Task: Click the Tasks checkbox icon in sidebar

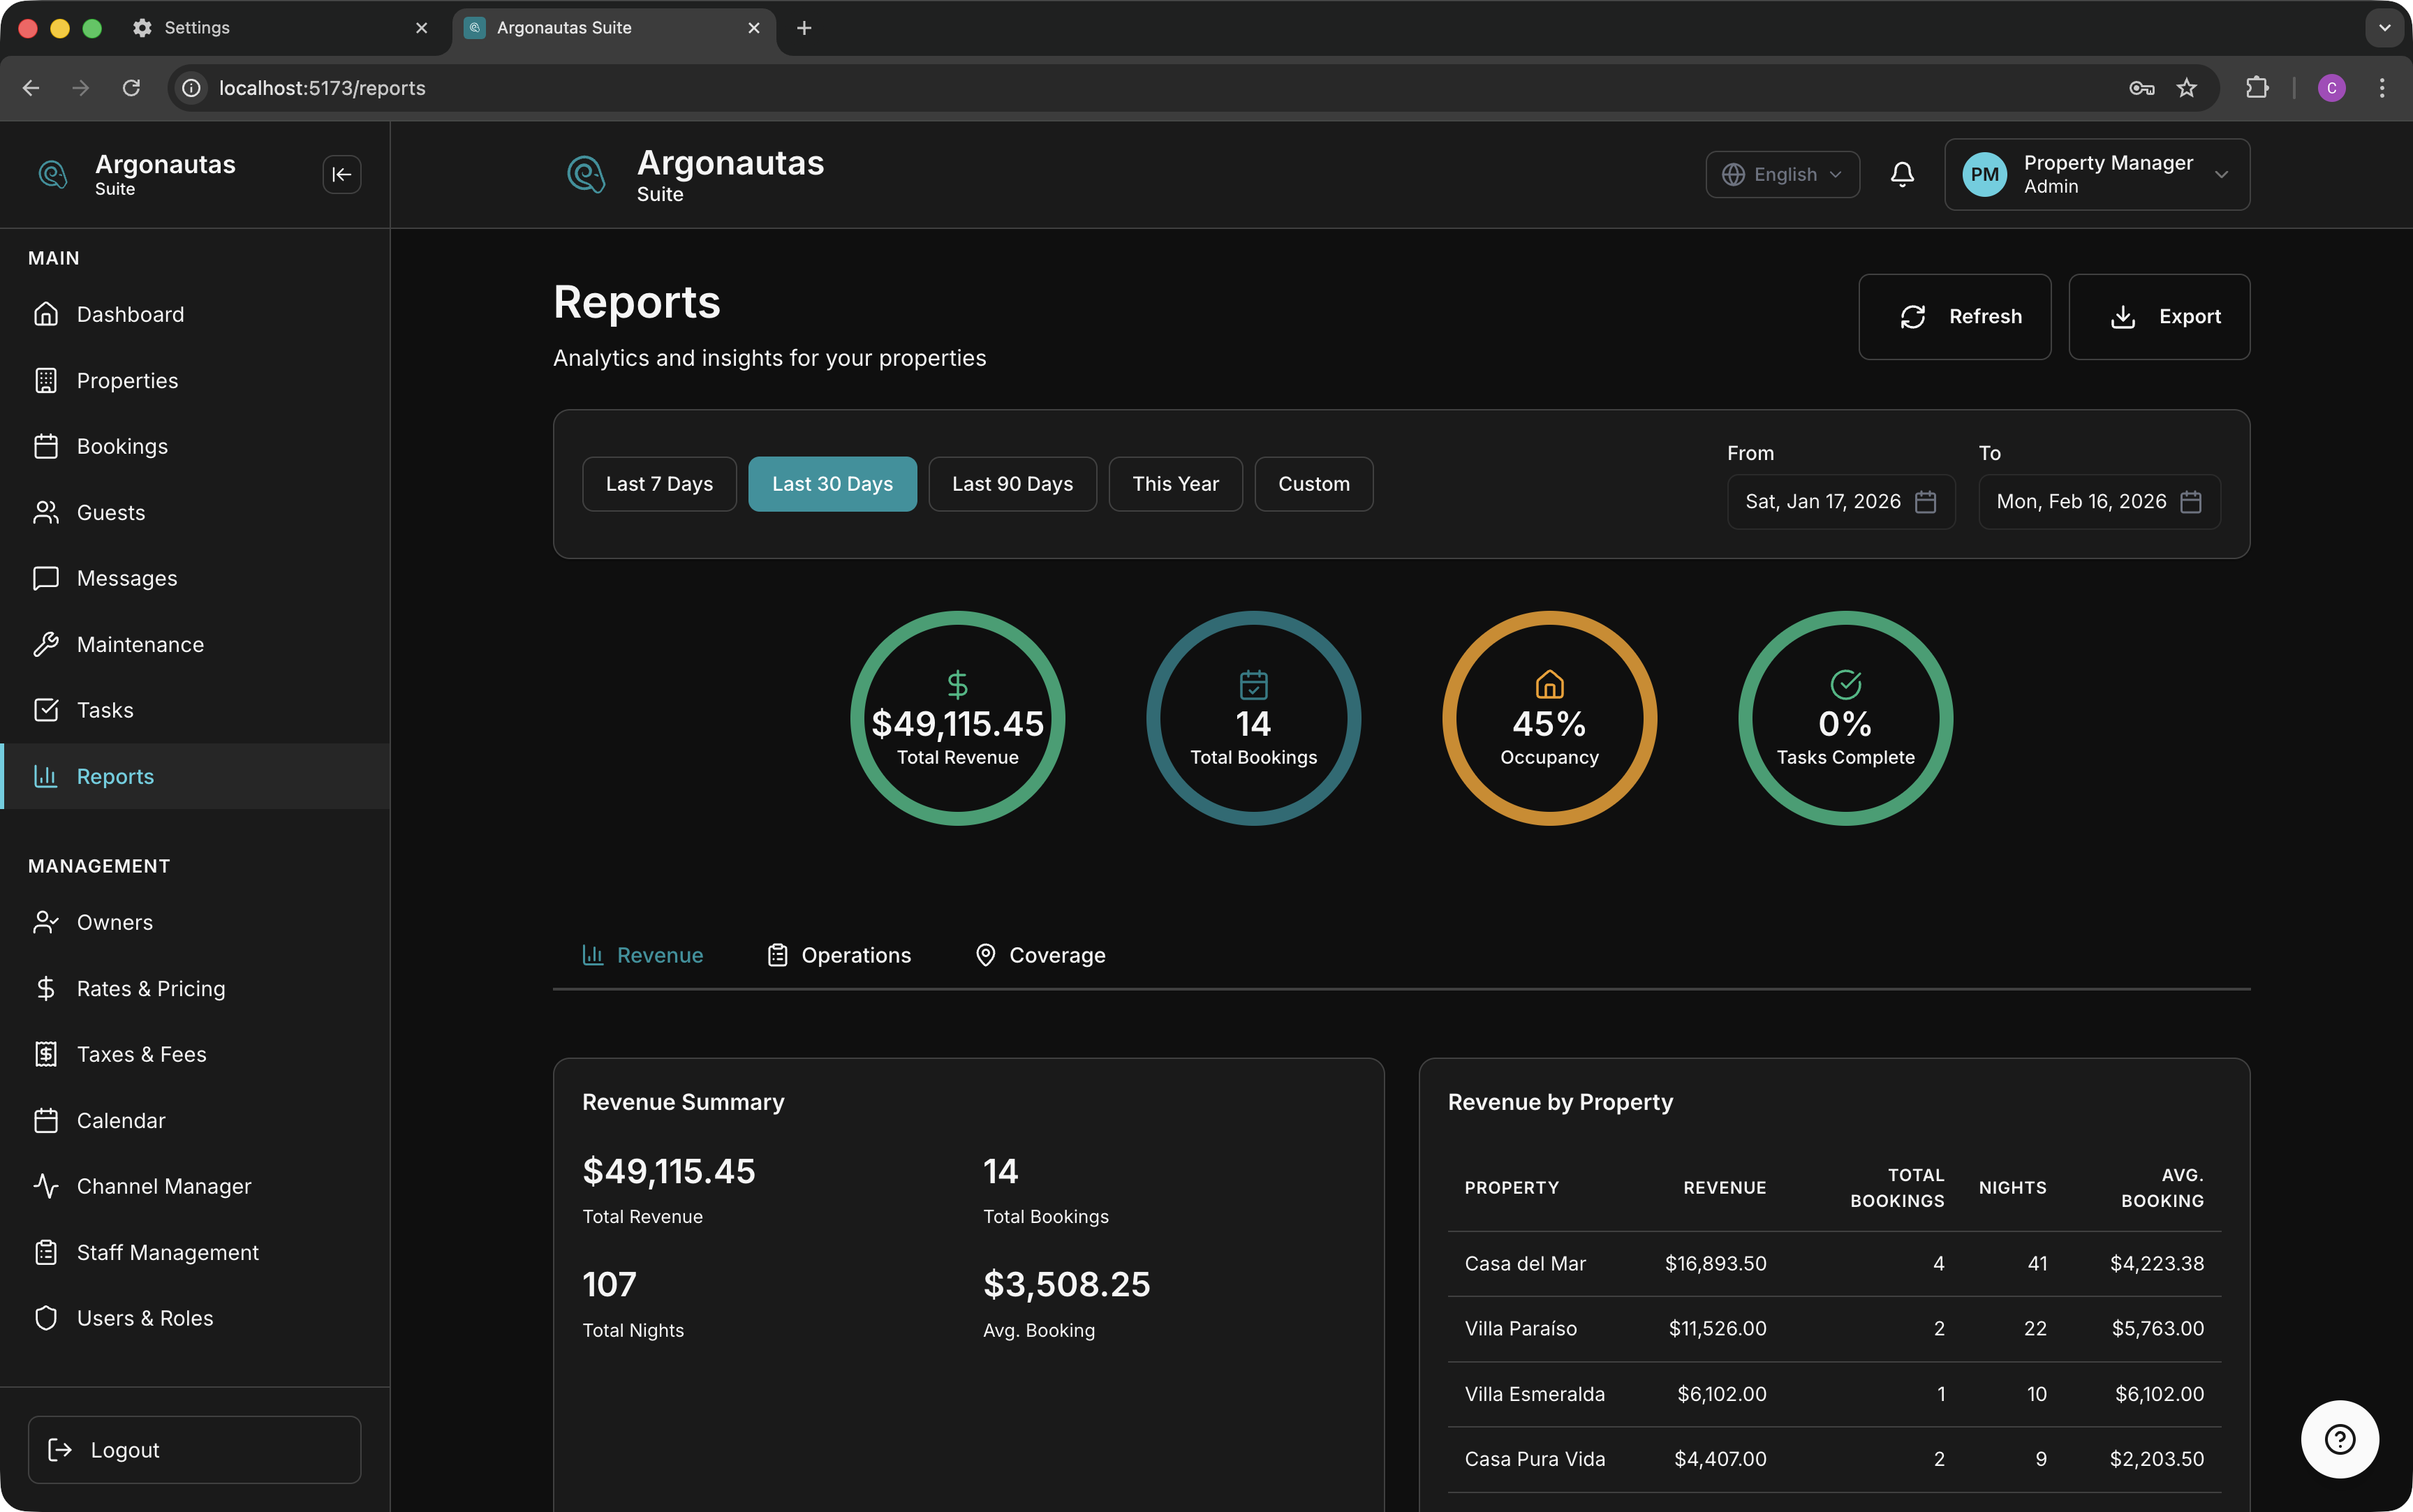Action: (46, 710)
